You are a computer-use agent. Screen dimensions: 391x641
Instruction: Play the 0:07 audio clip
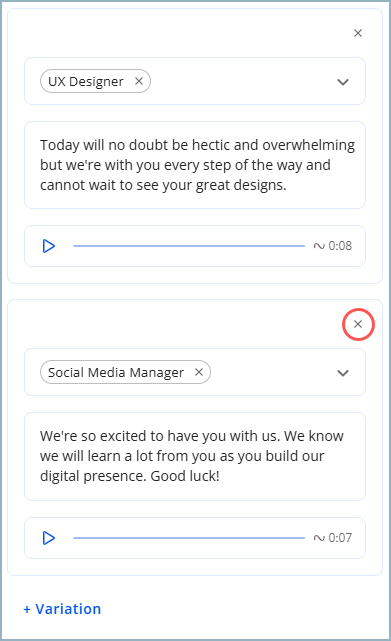[x=49, y=538]
